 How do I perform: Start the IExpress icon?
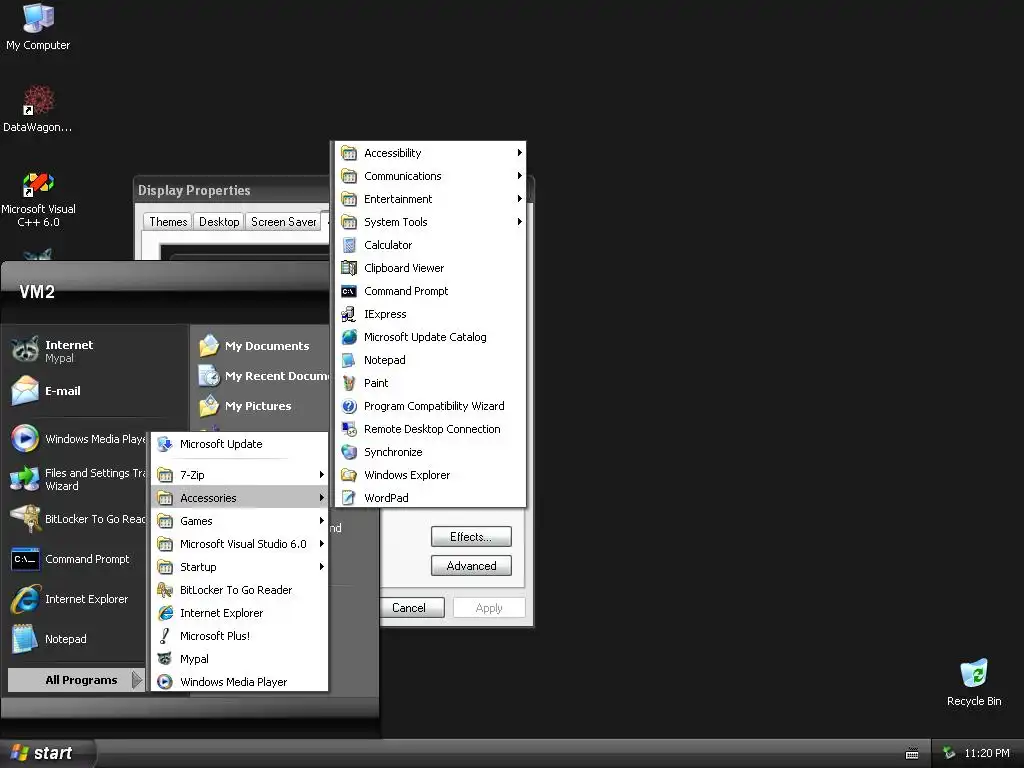349,314
